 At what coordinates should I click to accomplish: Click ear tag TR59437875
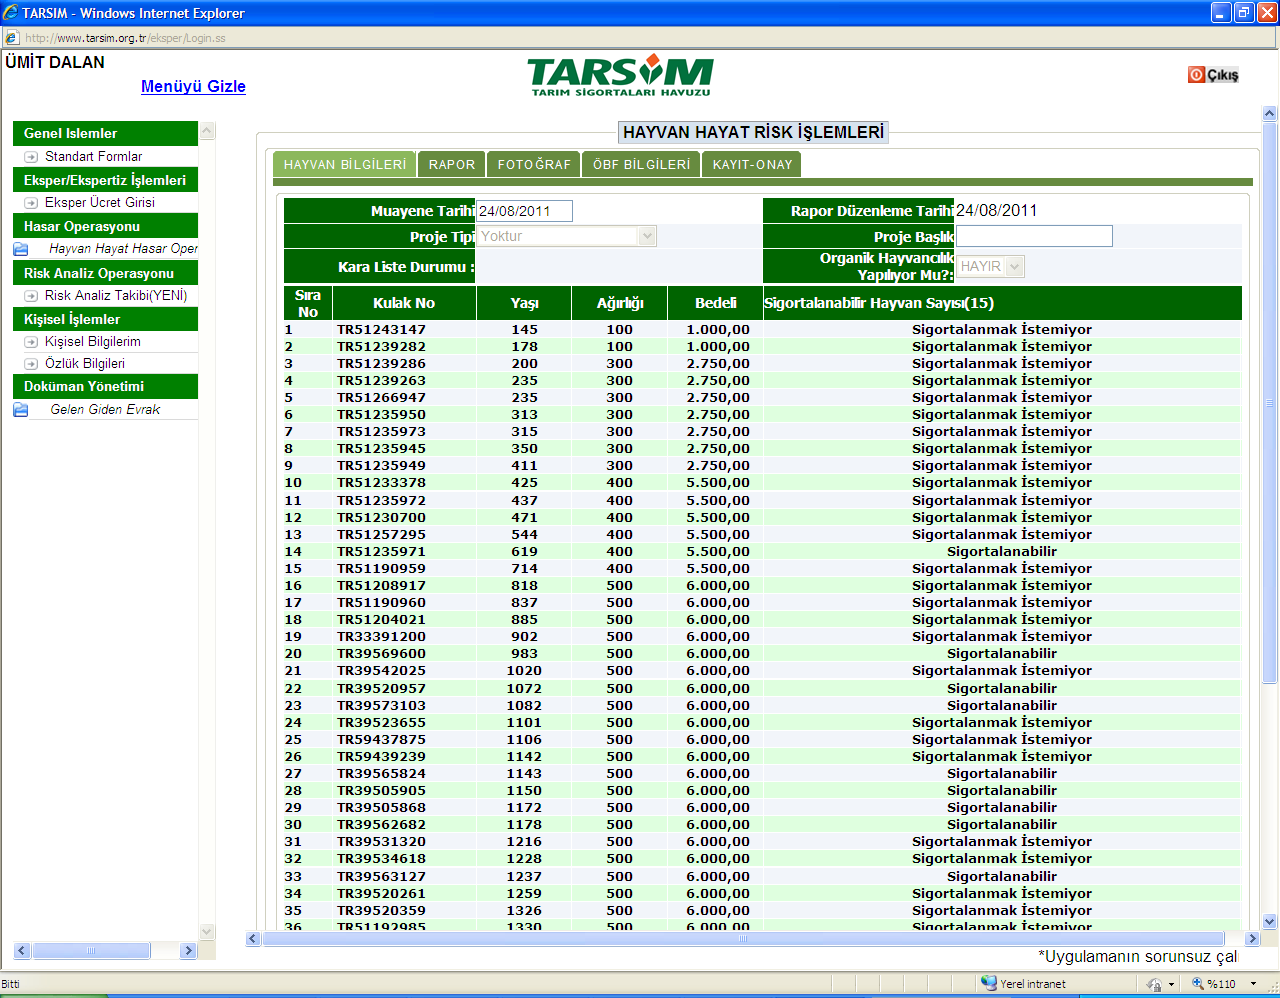pyautogui.click(x=381, y=739)
